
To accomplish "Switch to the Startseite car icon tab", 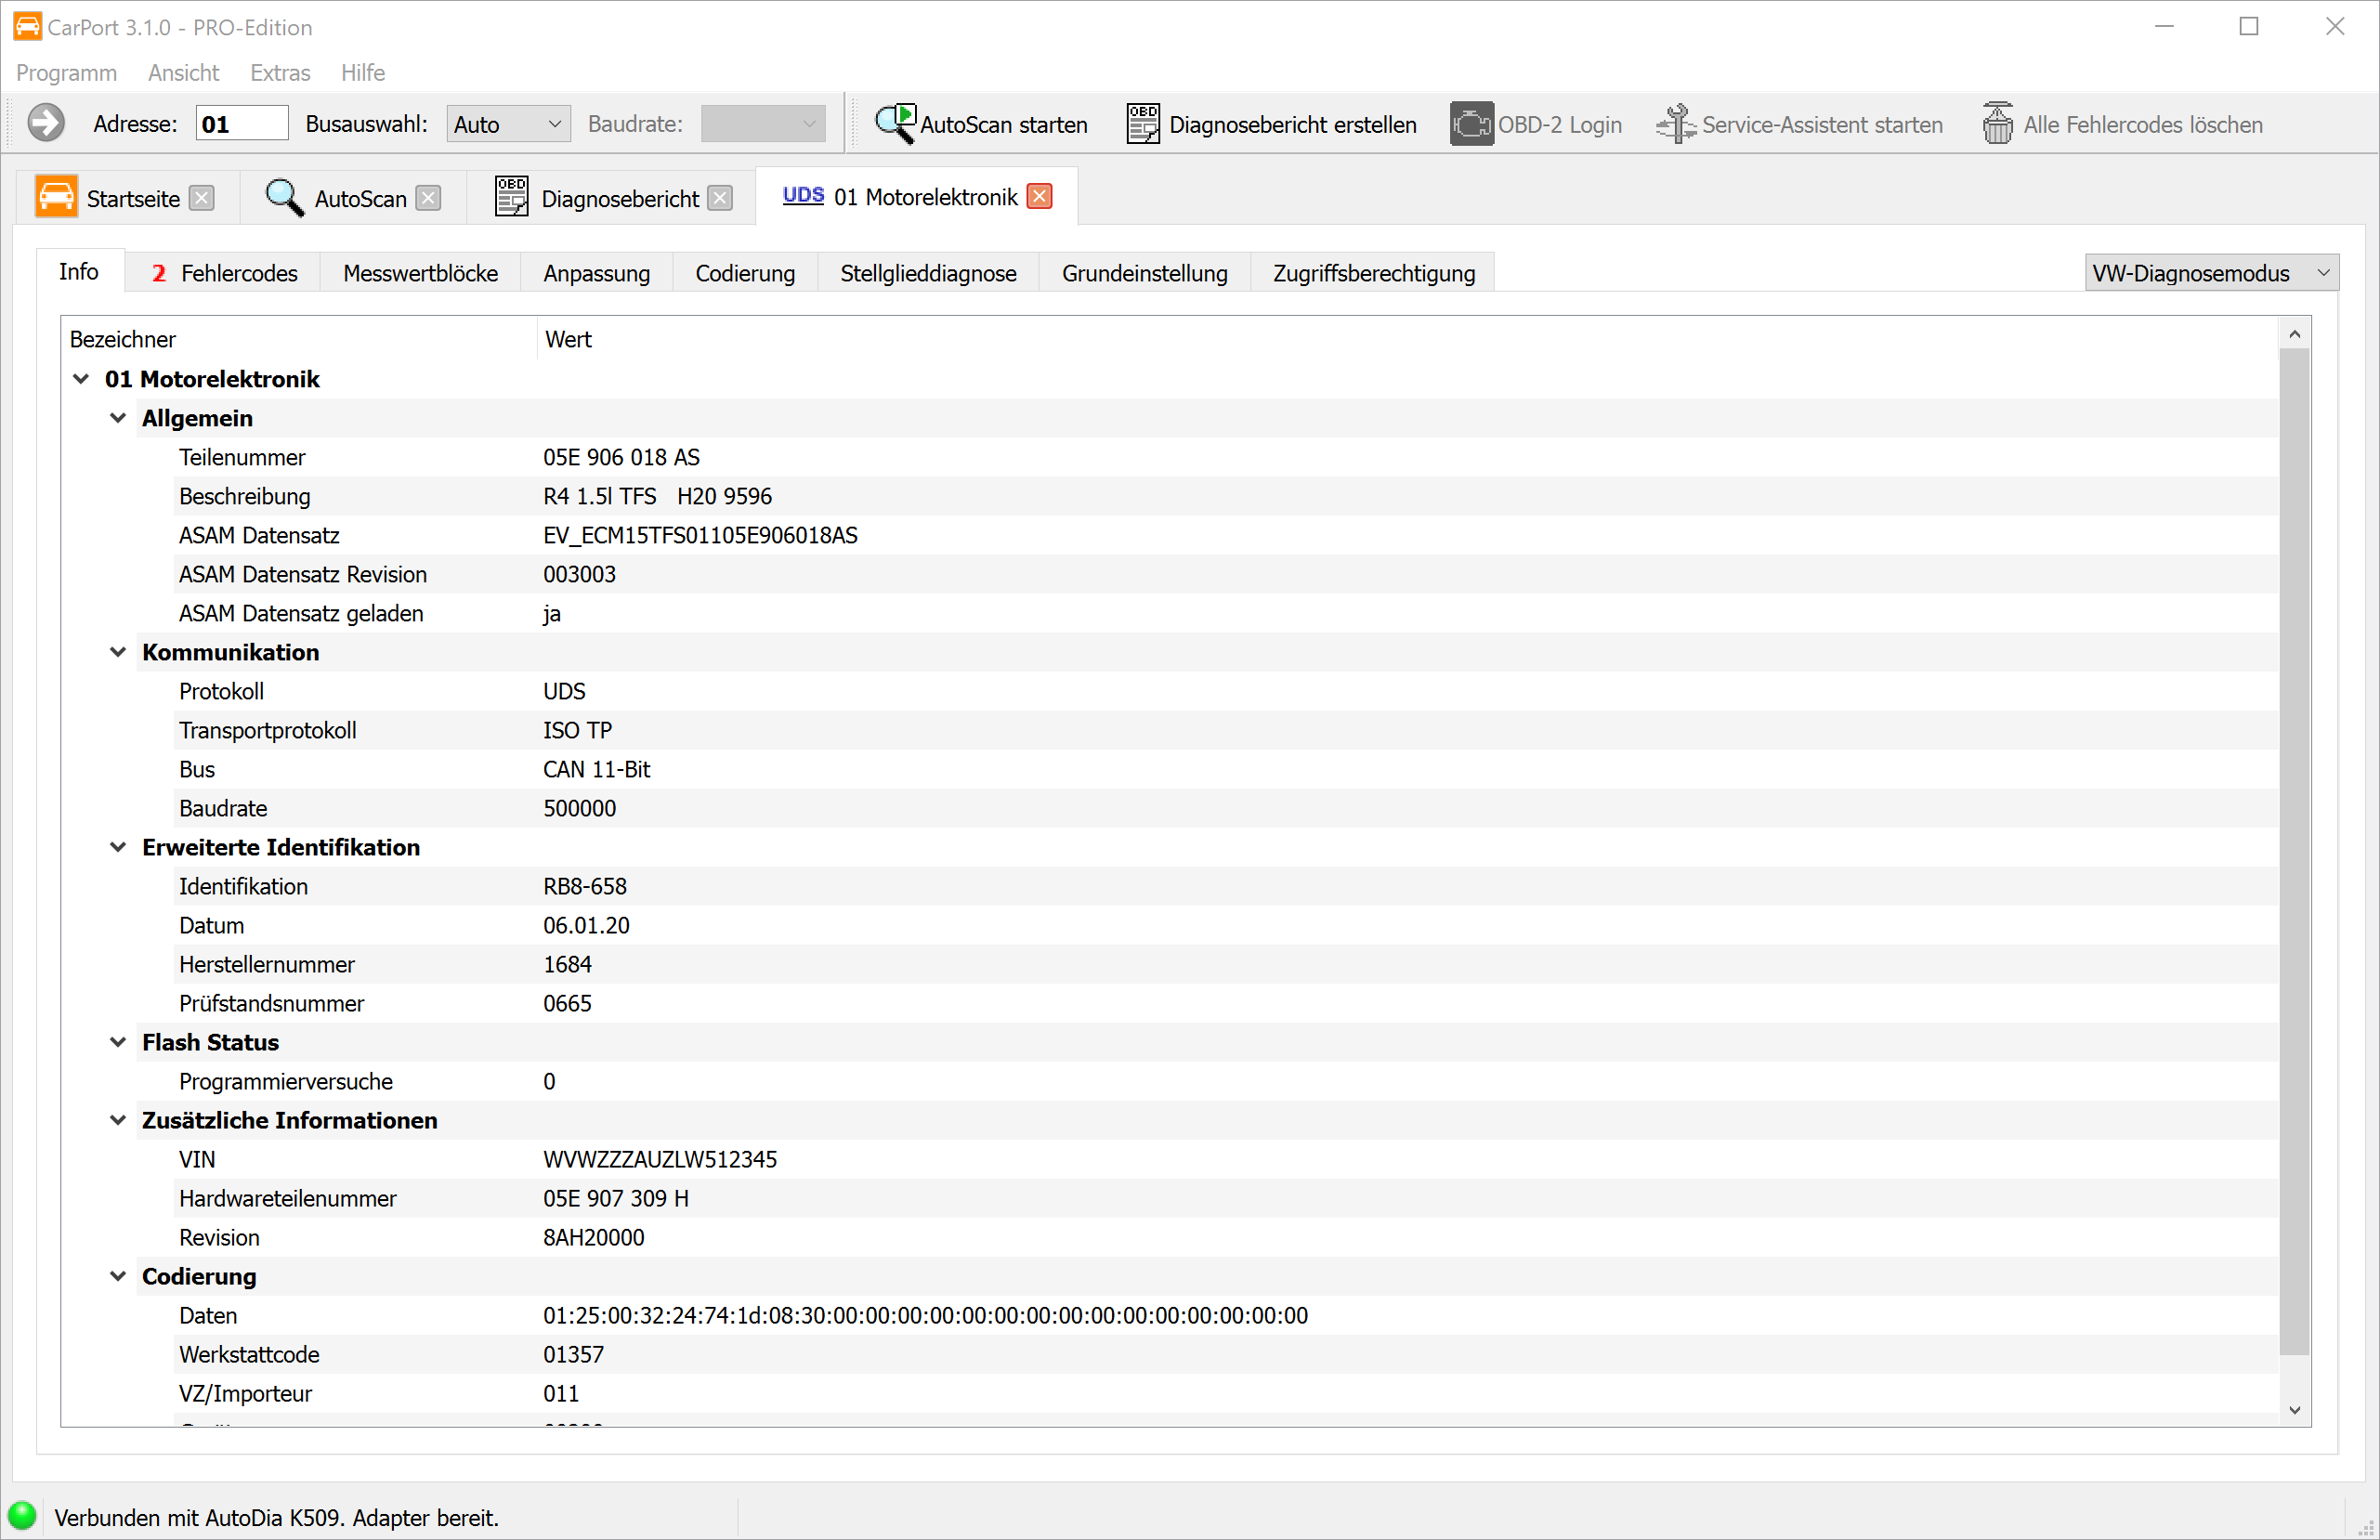I will [x=56, y=197].
